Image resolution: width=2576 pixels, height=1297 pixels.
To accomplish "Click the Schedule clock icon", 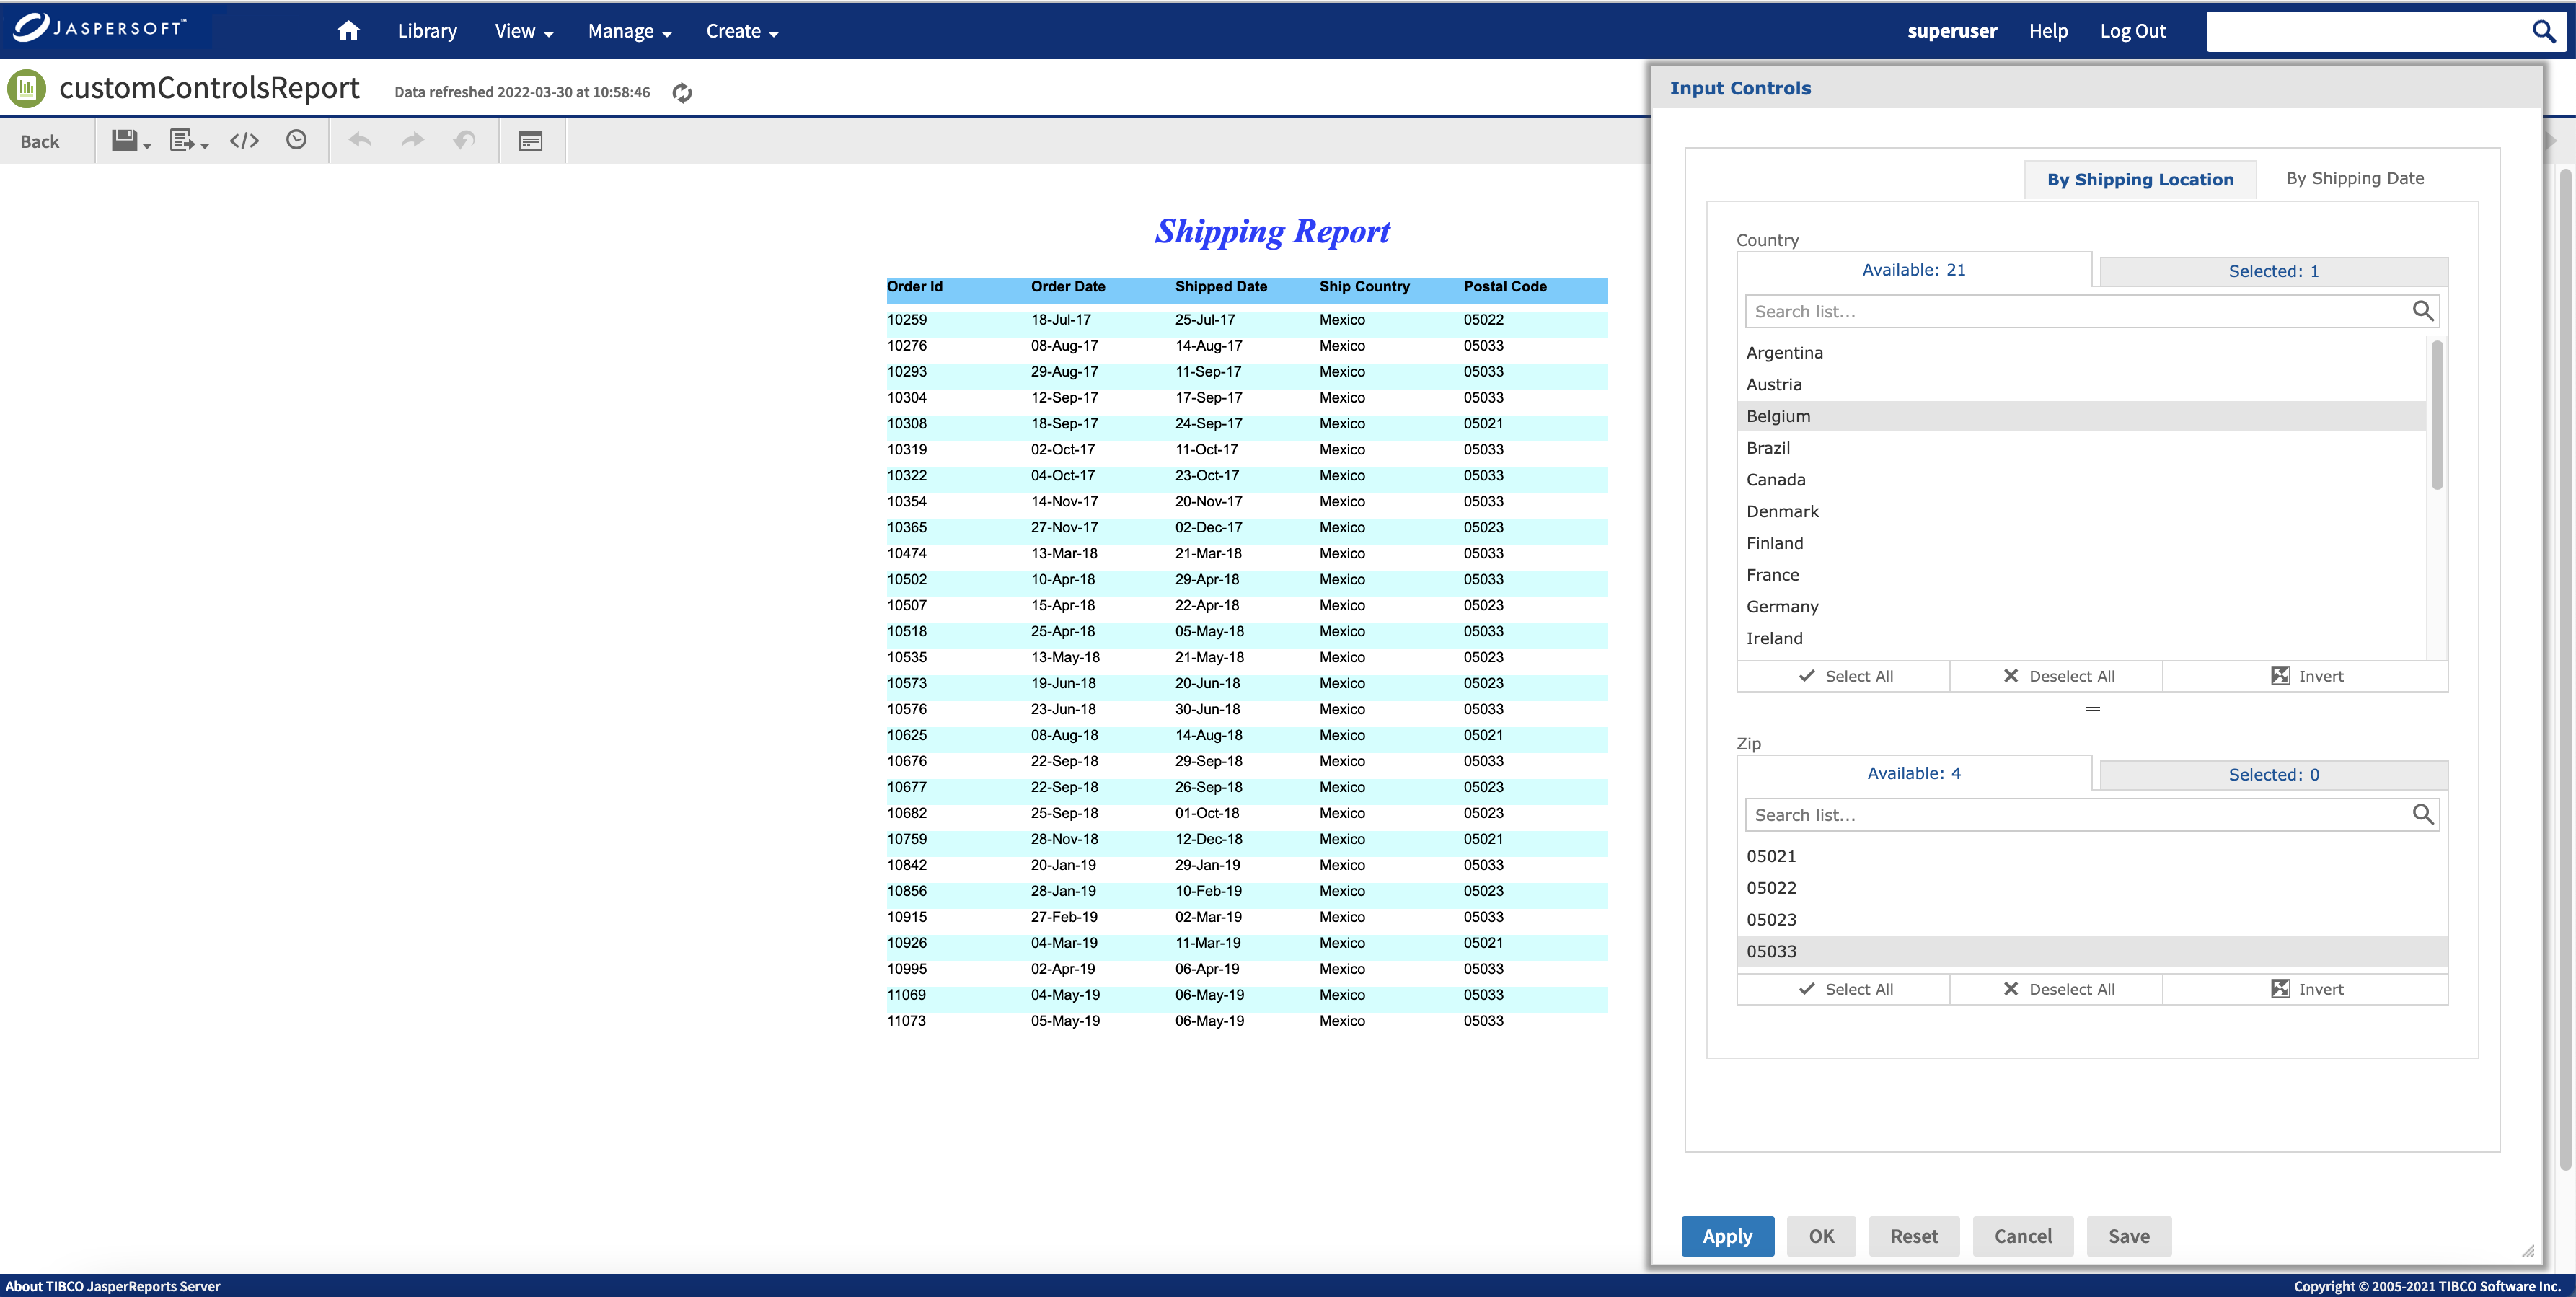I will tap(296, 140).
